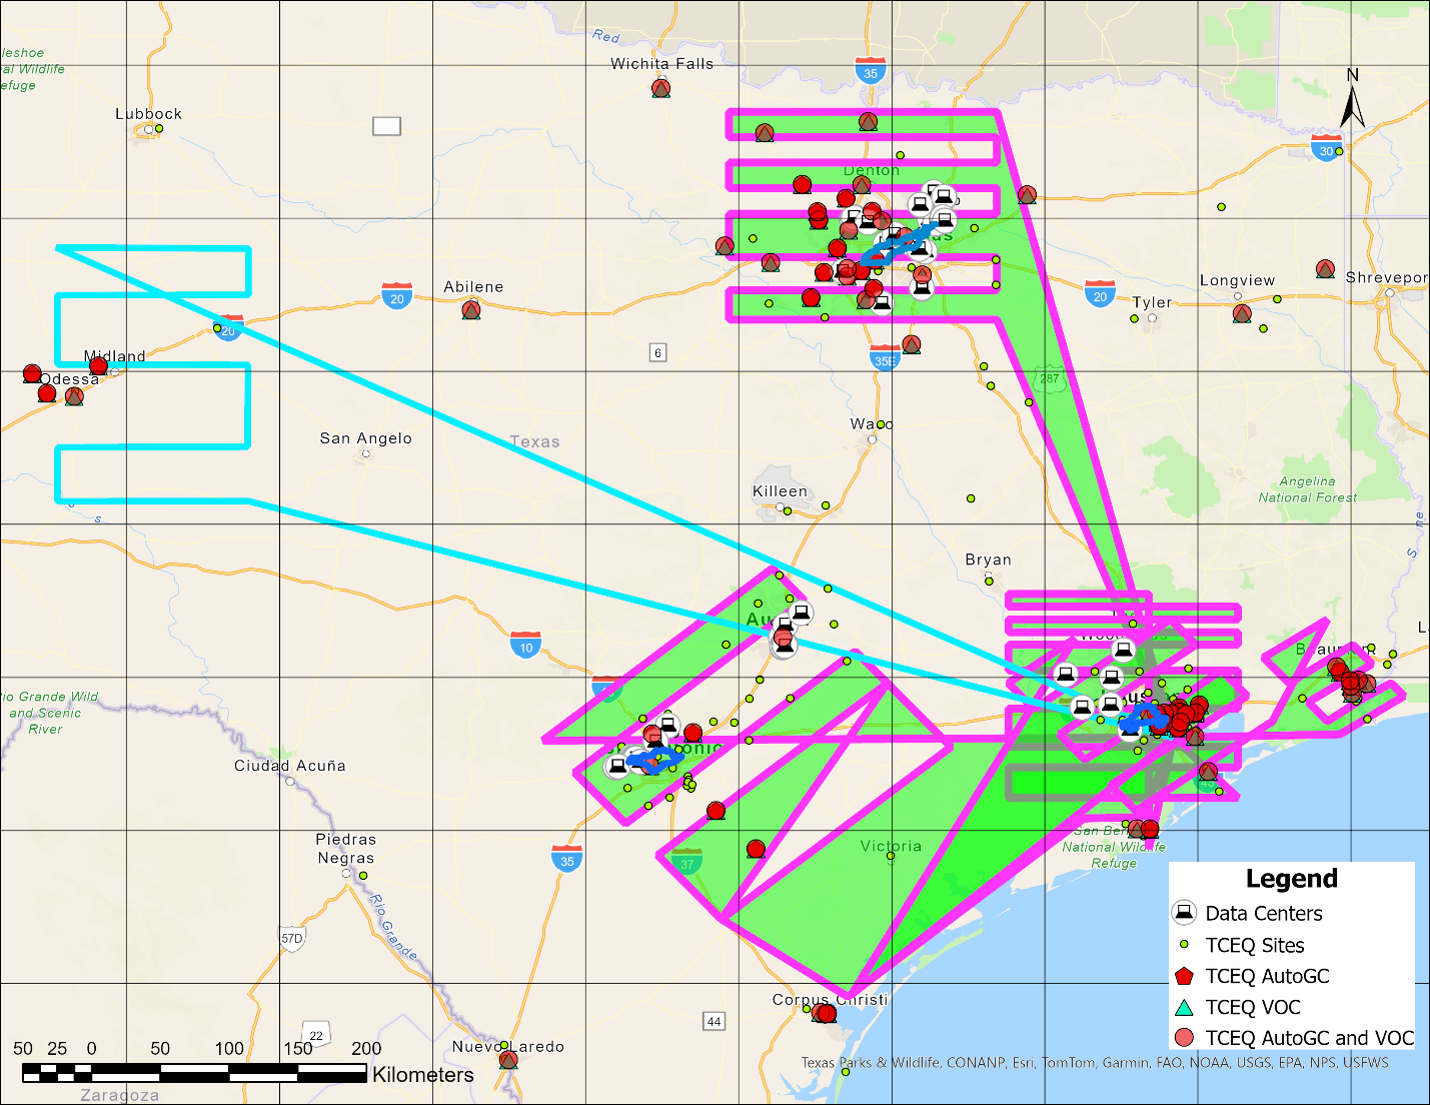Image resolution: width=1430 pixels, height=1105 pixels.
Task: Pick the TCEQ VOC cyan triangle legend symbol
Action: [x=1184, y=1007]
